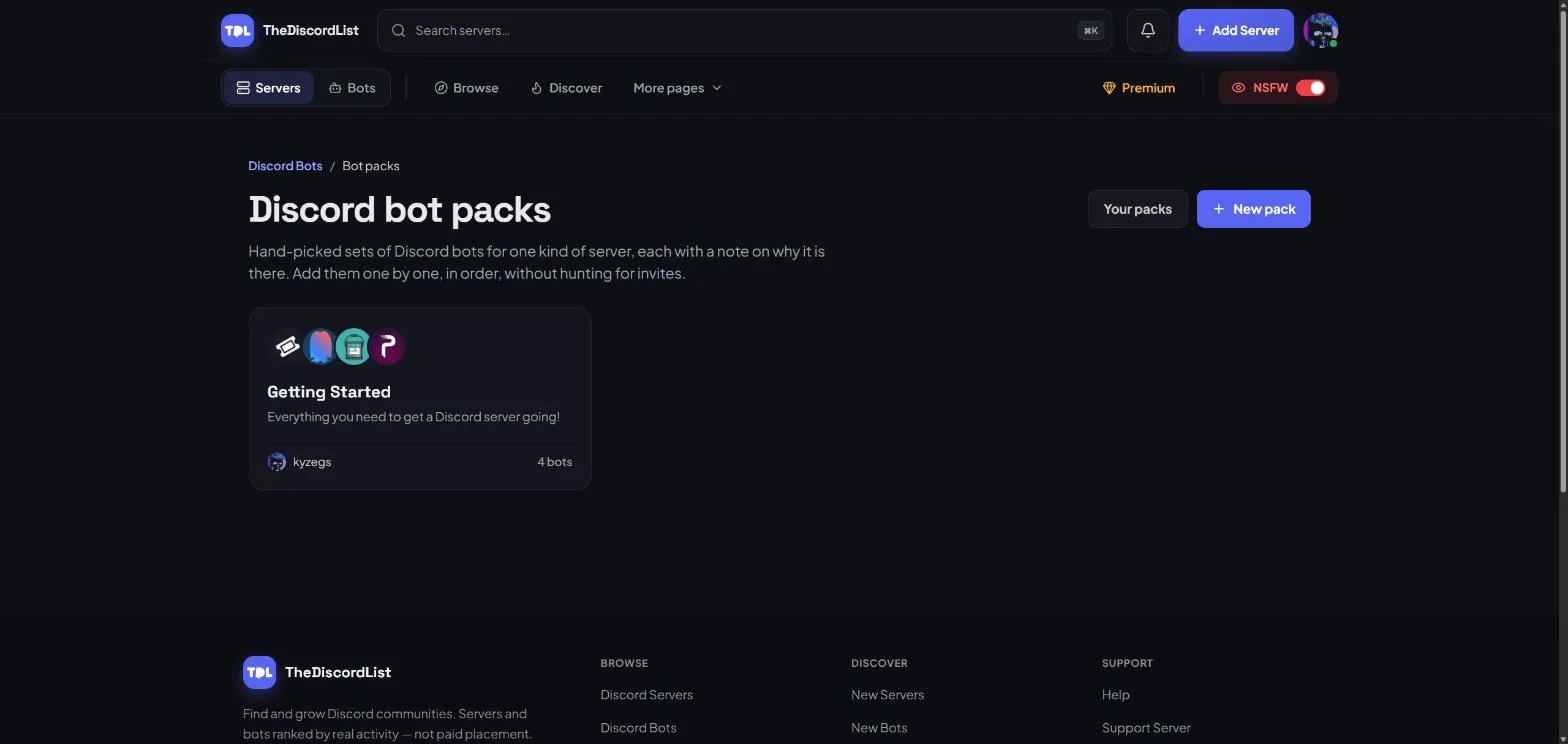Screen dimensions: 1568x744
Task: Open footer Discord Bots link
Action: 638,728
